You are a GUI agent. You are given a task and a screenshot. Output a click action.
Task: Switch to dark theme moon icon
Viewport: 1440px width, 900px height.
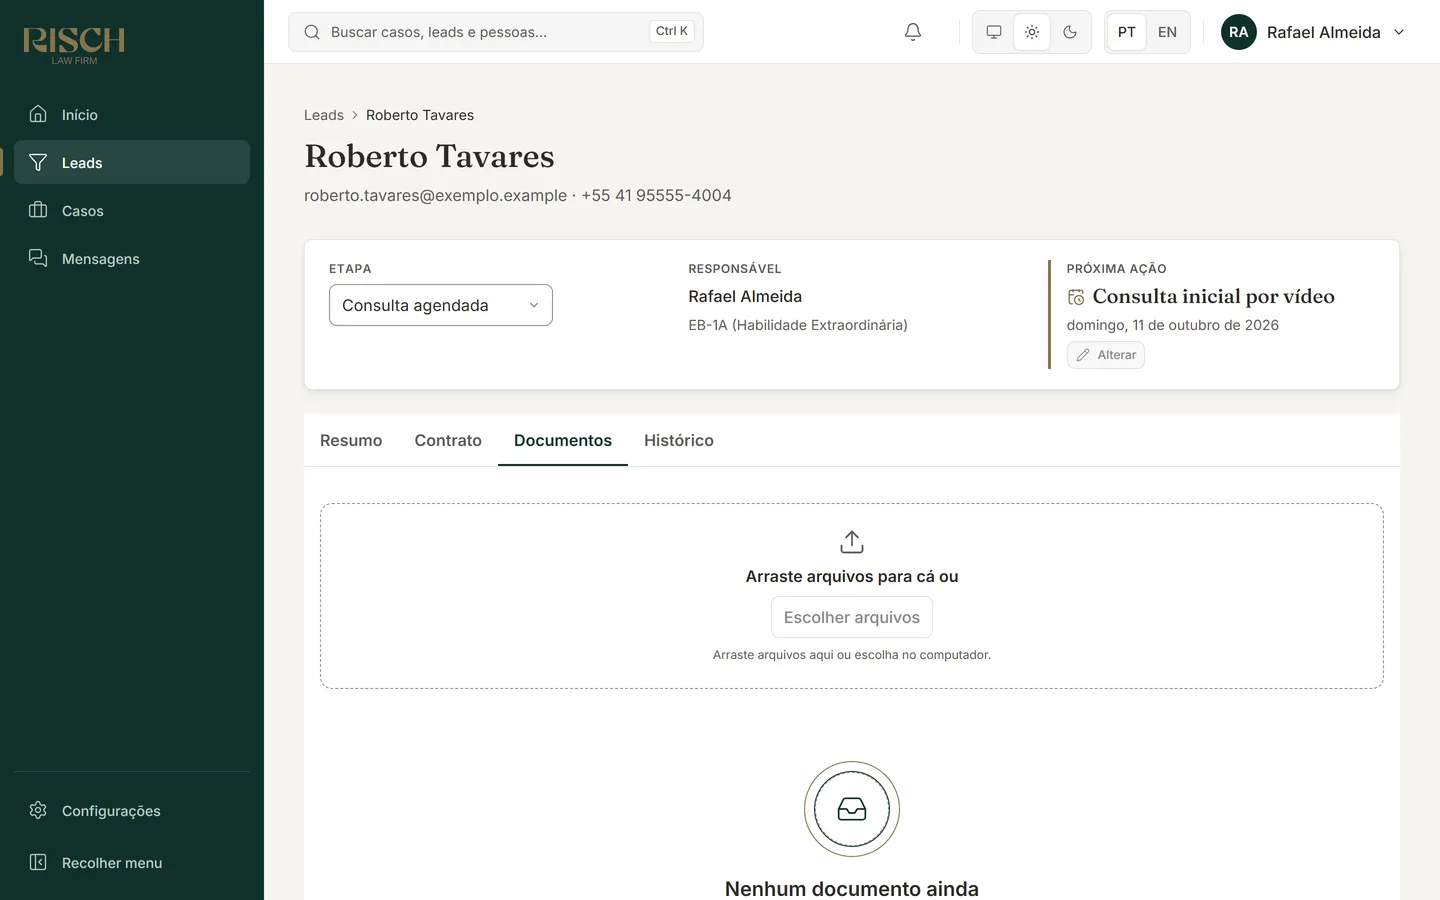tap(1070, 32)
